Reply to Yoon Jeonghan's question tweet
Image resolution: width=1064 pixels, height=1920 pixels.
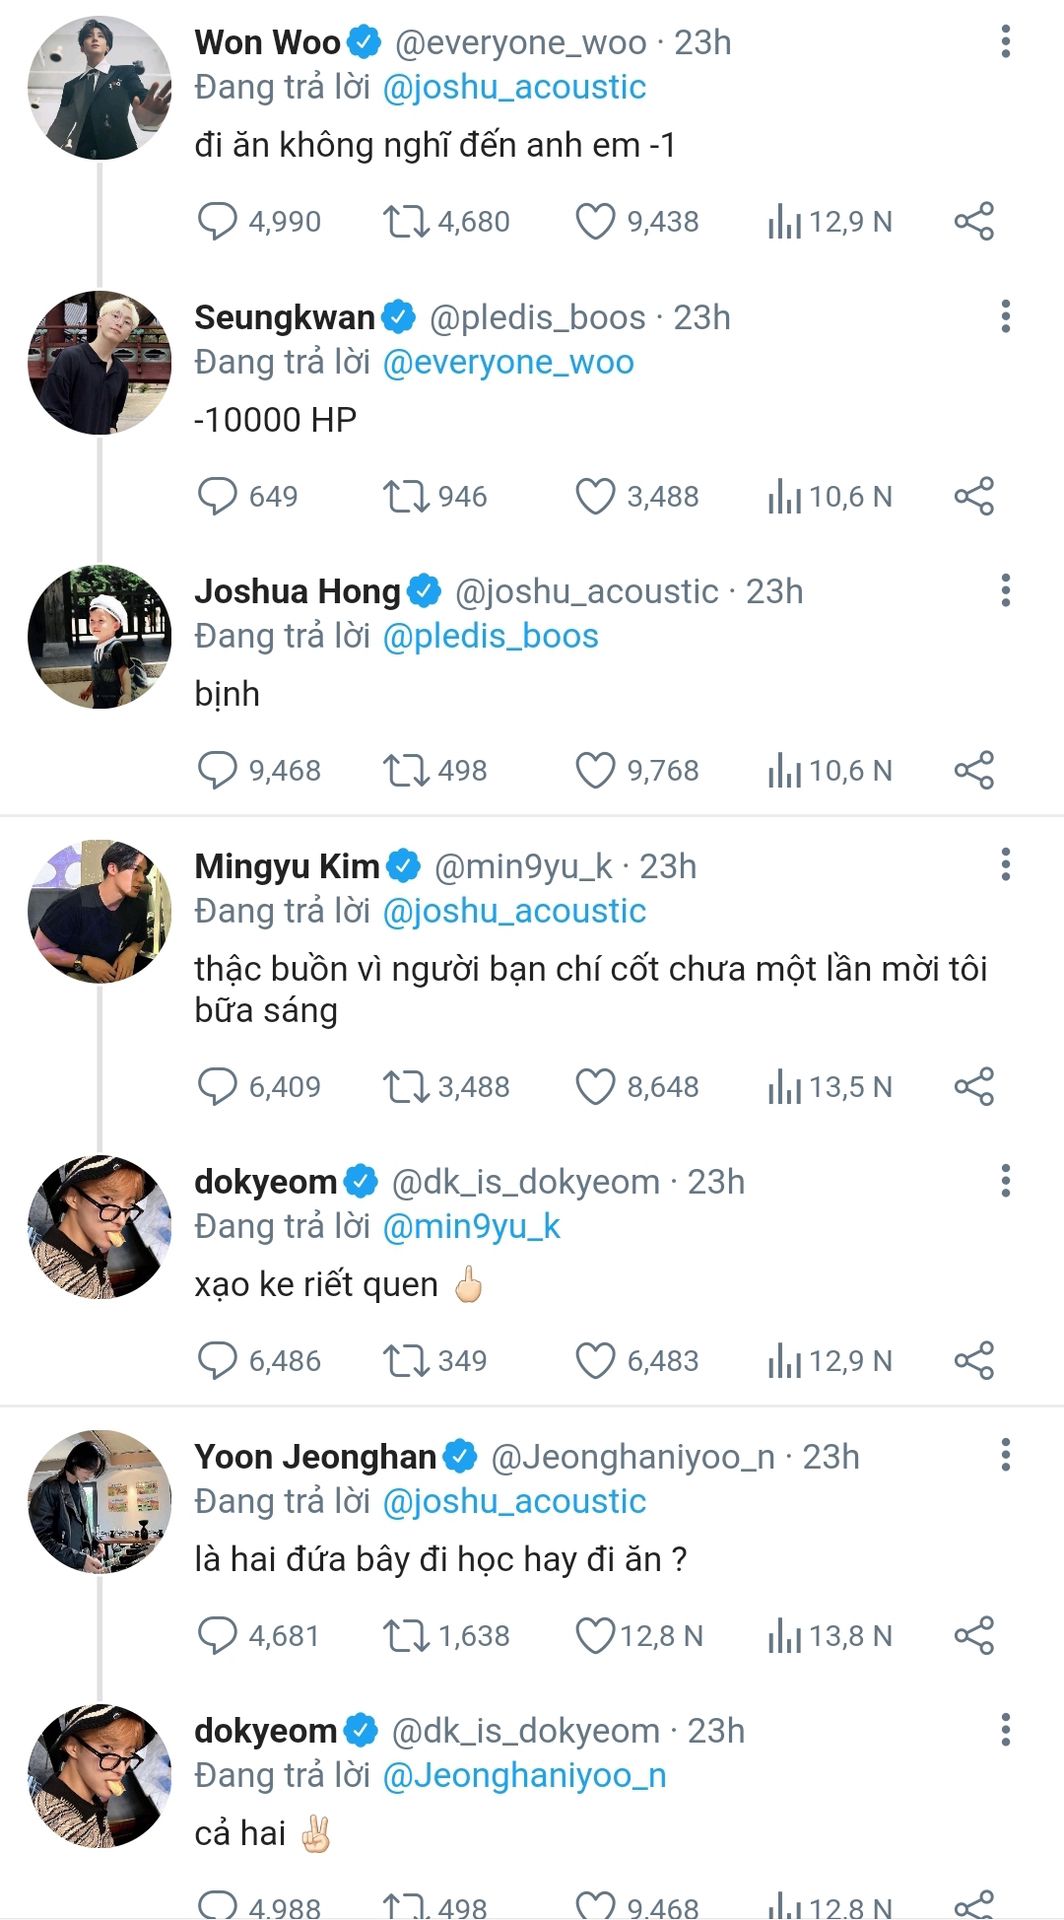217,1636
